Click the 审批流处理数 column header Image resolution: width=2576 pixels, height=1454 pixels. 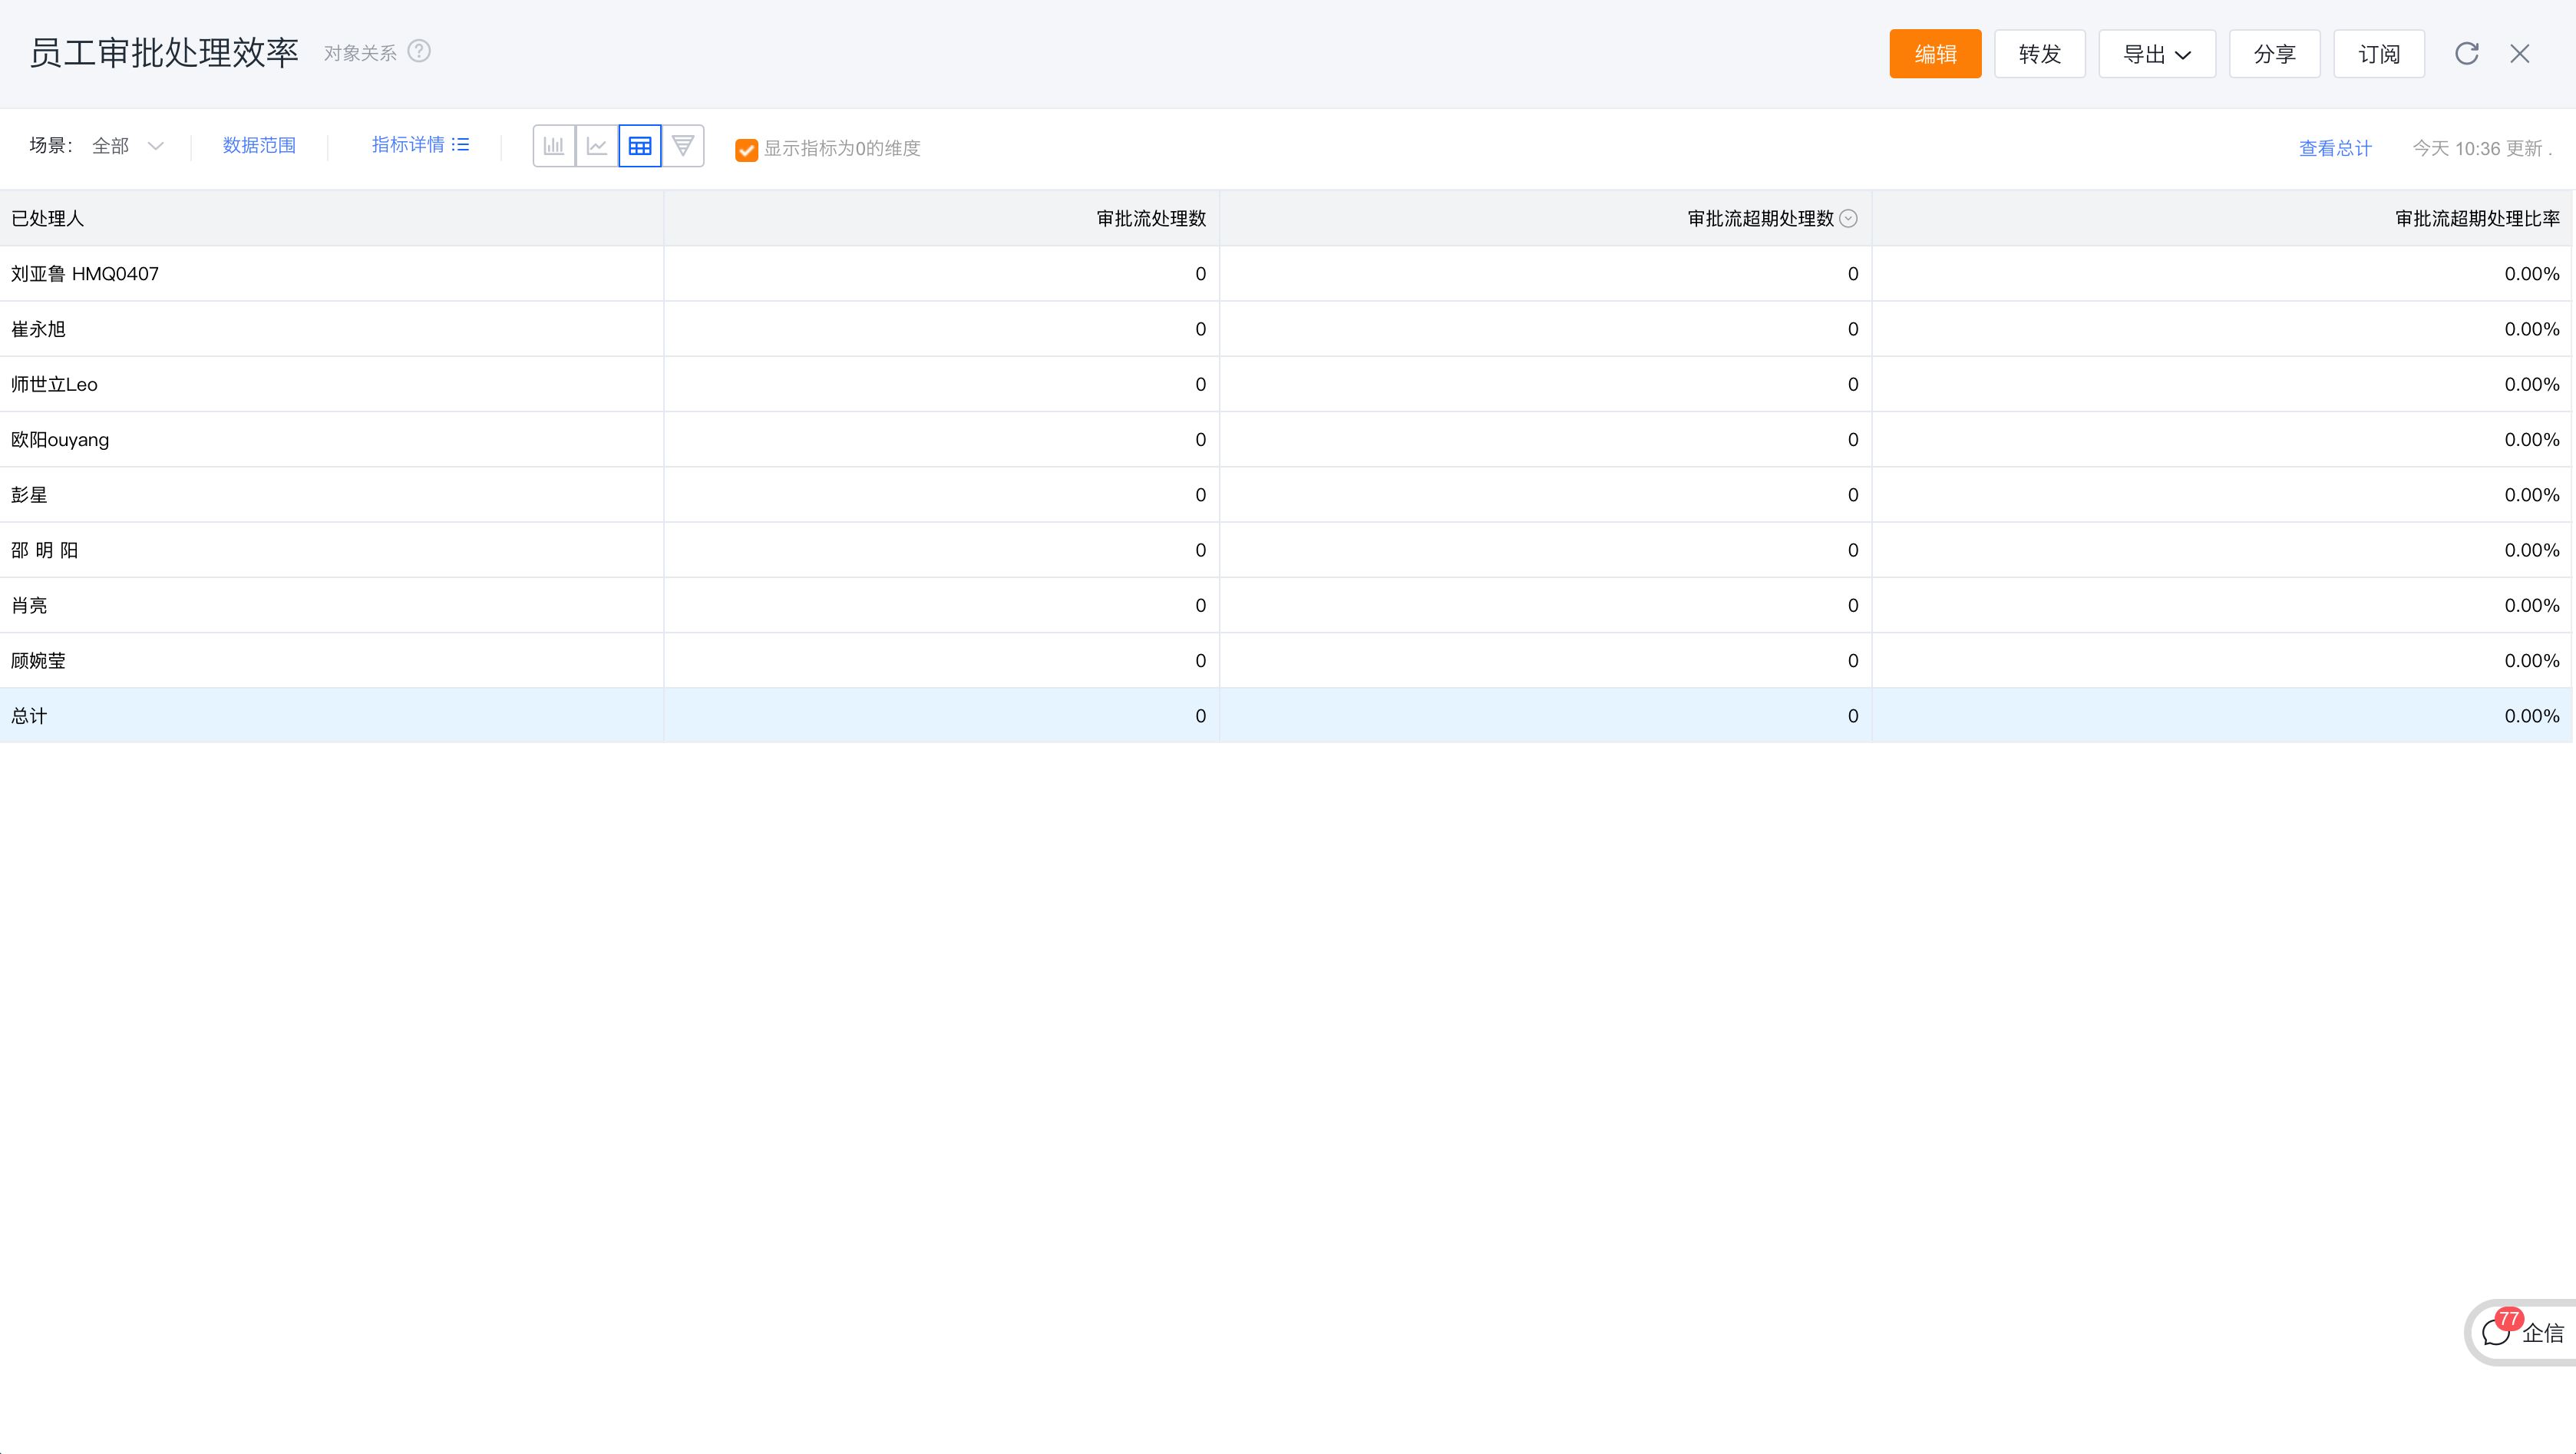pos(942,218)
